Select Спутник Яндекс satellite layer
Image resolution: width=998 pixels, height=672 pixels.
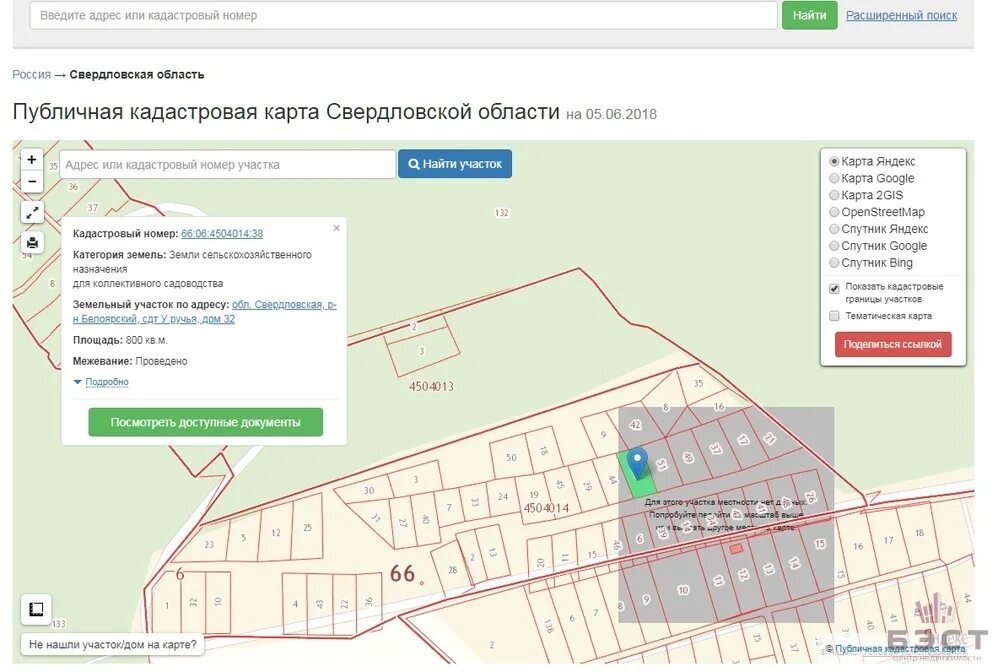click(x=834, y=229)
